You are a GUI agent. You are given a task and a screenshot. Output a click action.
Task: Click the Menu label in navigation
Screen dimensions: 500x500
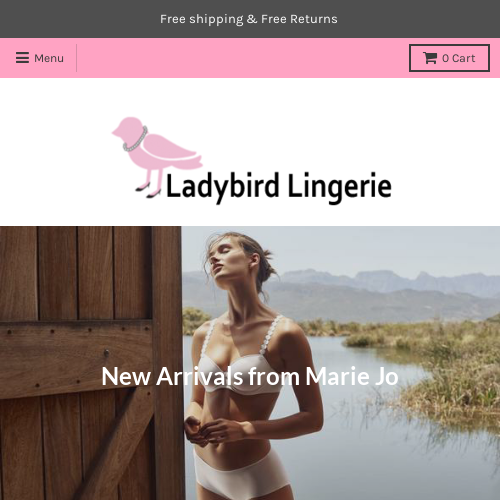pyautogui.click(x=49, y=58)
